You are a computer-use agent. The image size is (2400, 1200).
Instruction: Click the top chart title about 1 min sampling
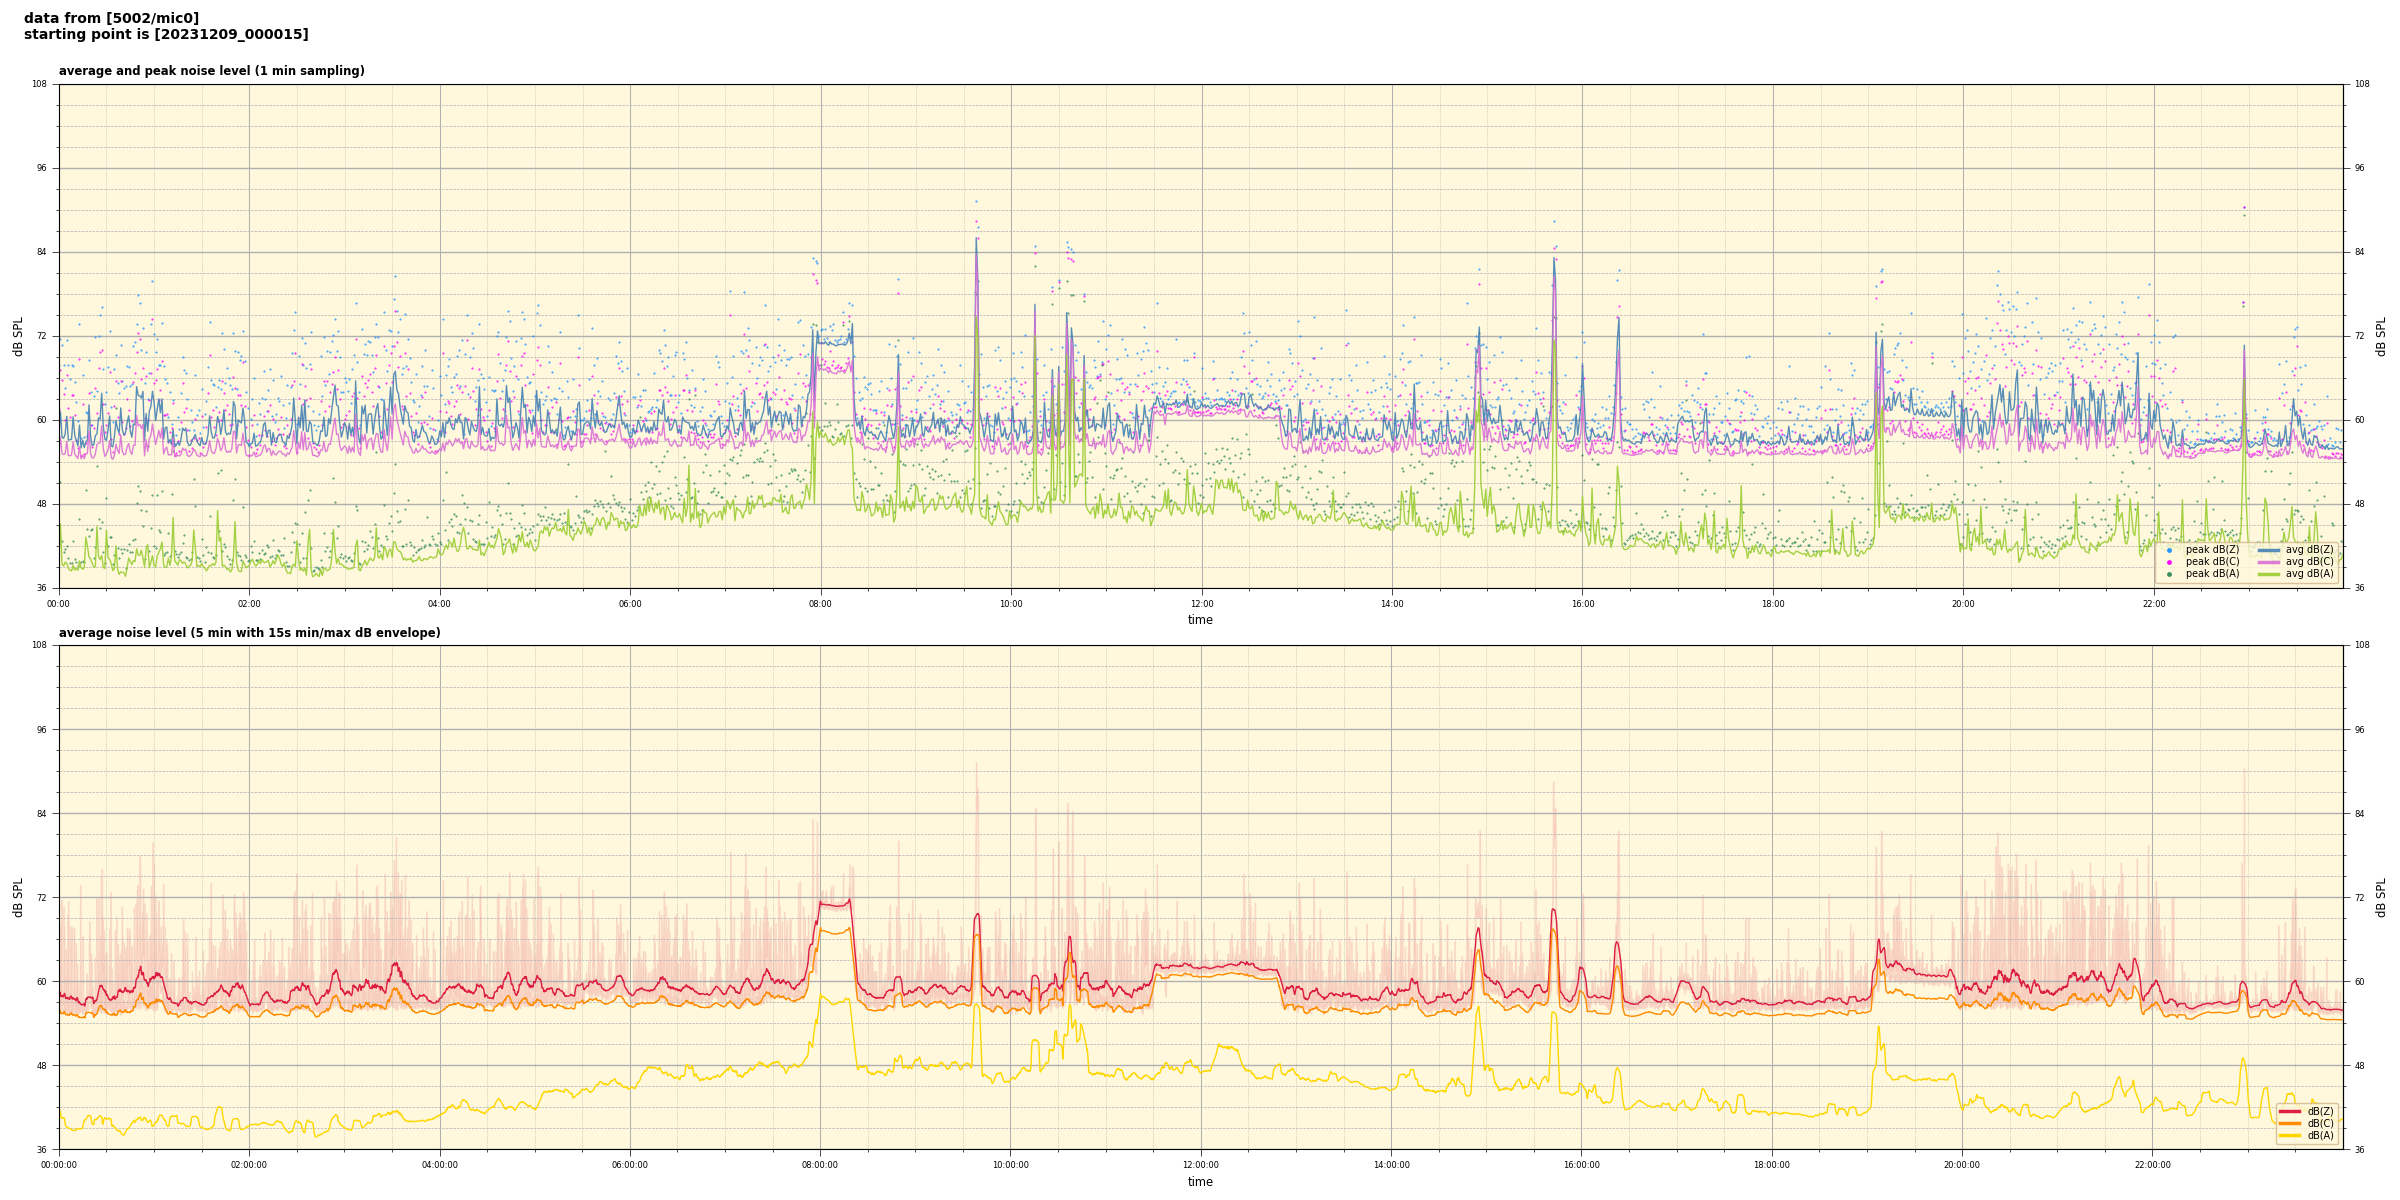pos(211,71)
